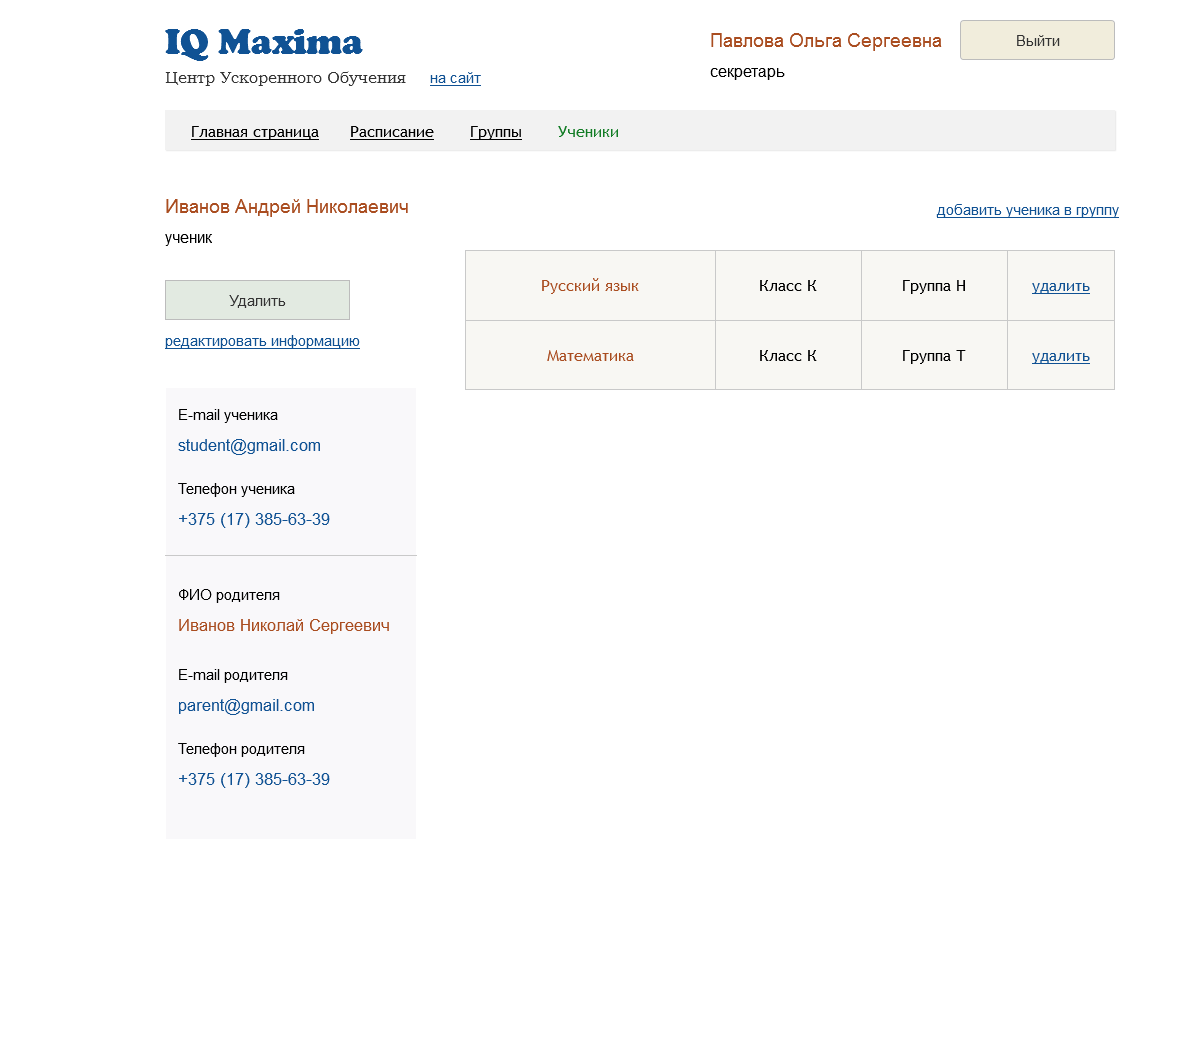Open the 'Группы' navigation item
The height and width of the screenshot is (1040, 1190).
tap(496, 132)
